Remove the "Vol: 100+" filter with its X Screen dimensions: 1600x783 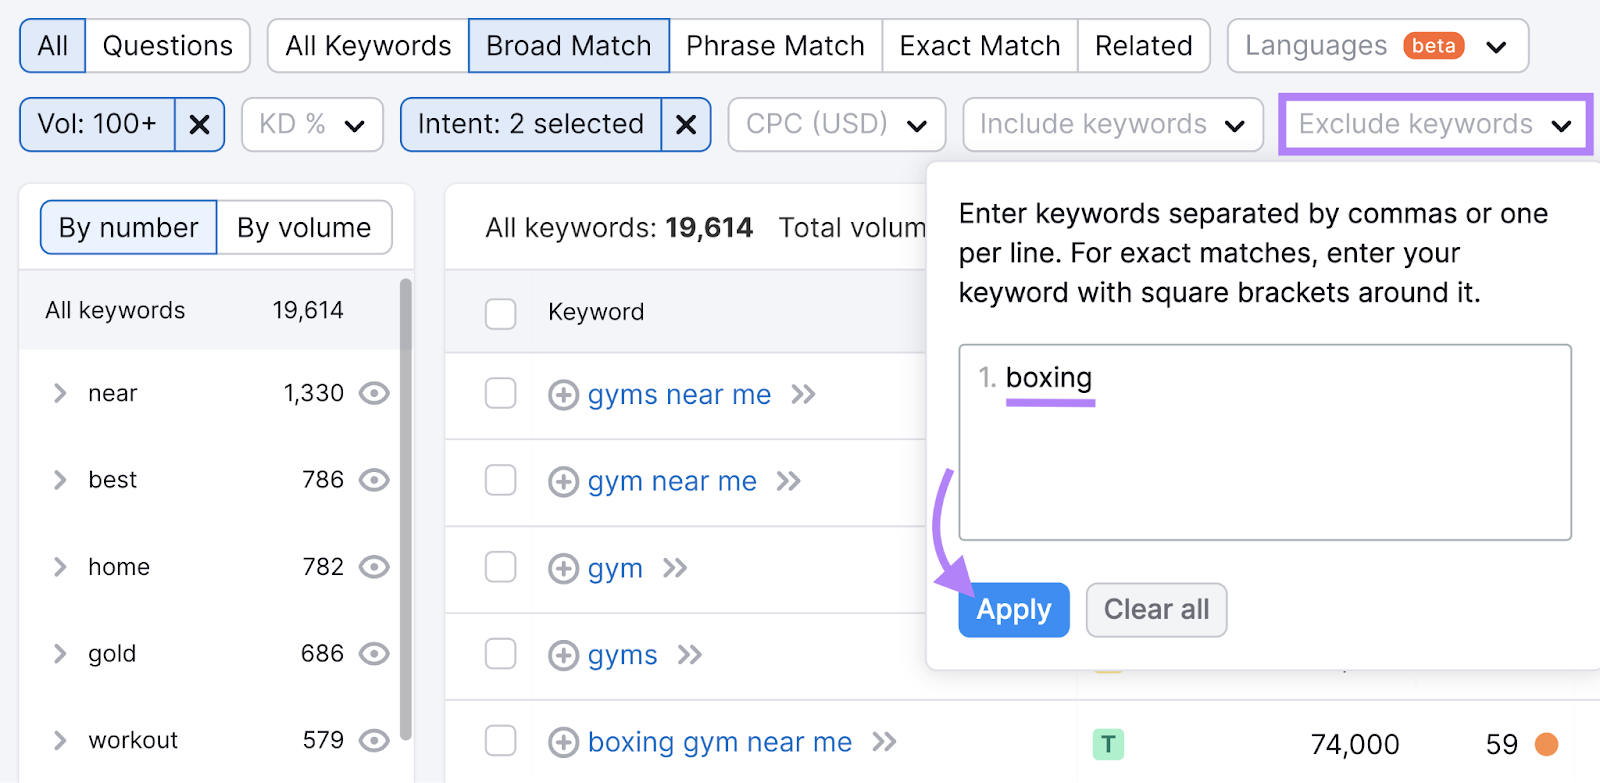pos(199,124)
